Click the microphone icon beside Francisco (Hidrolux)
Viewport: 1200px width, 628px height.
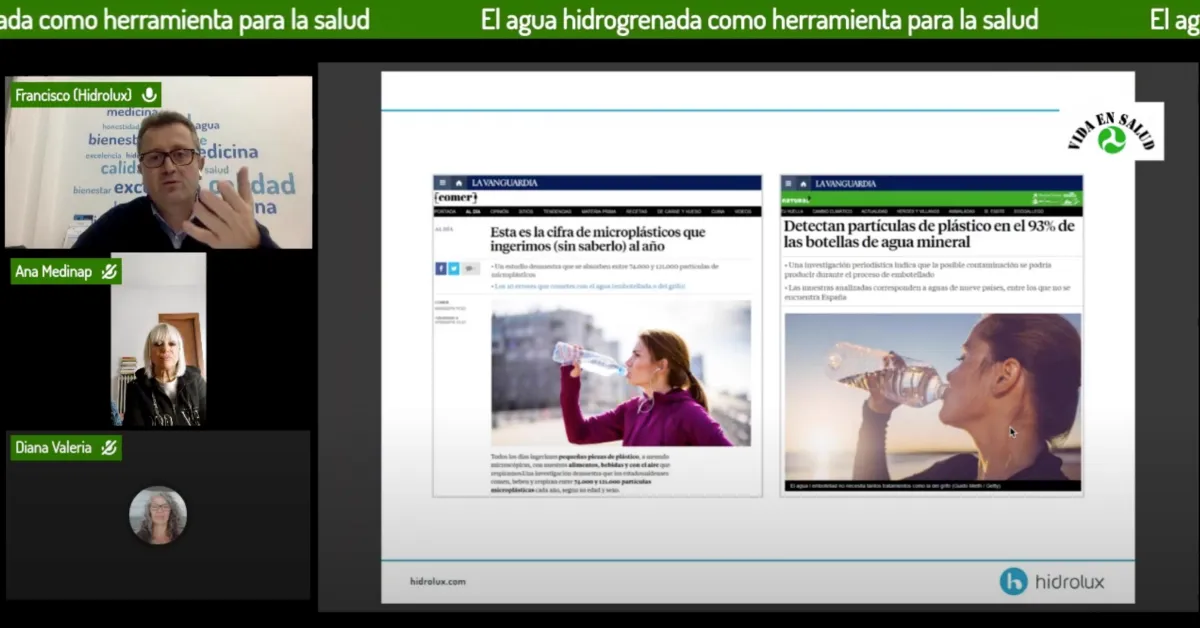(150, 95)
